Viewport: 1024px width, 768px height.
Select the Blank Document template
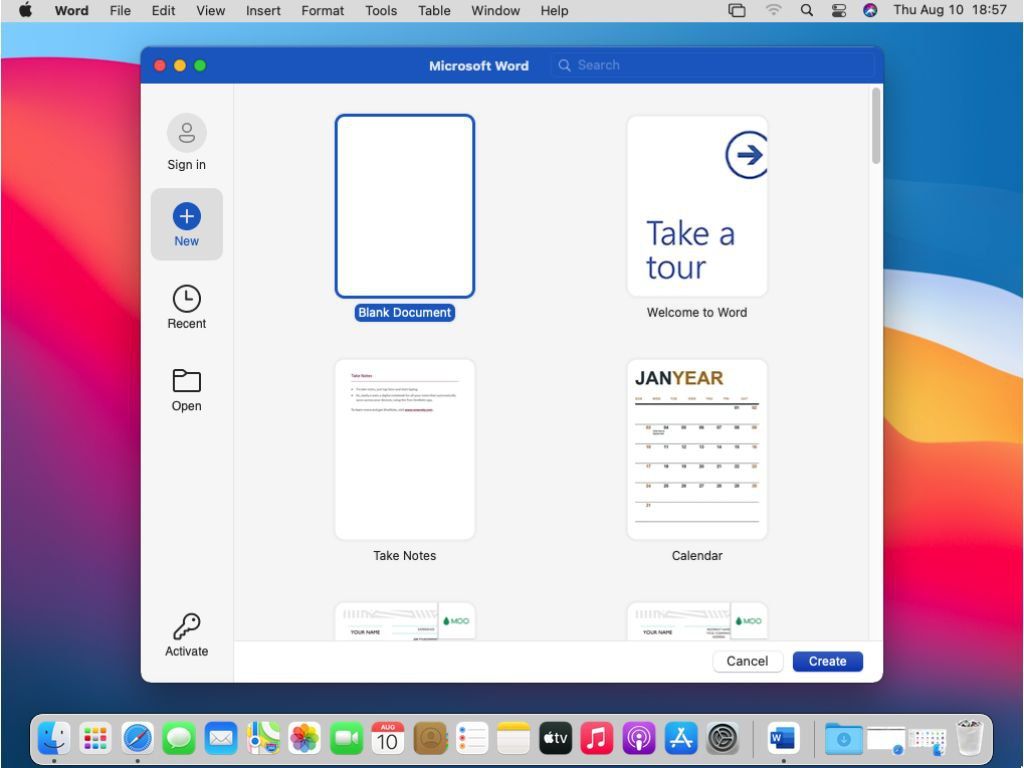(x=404, y=206)
